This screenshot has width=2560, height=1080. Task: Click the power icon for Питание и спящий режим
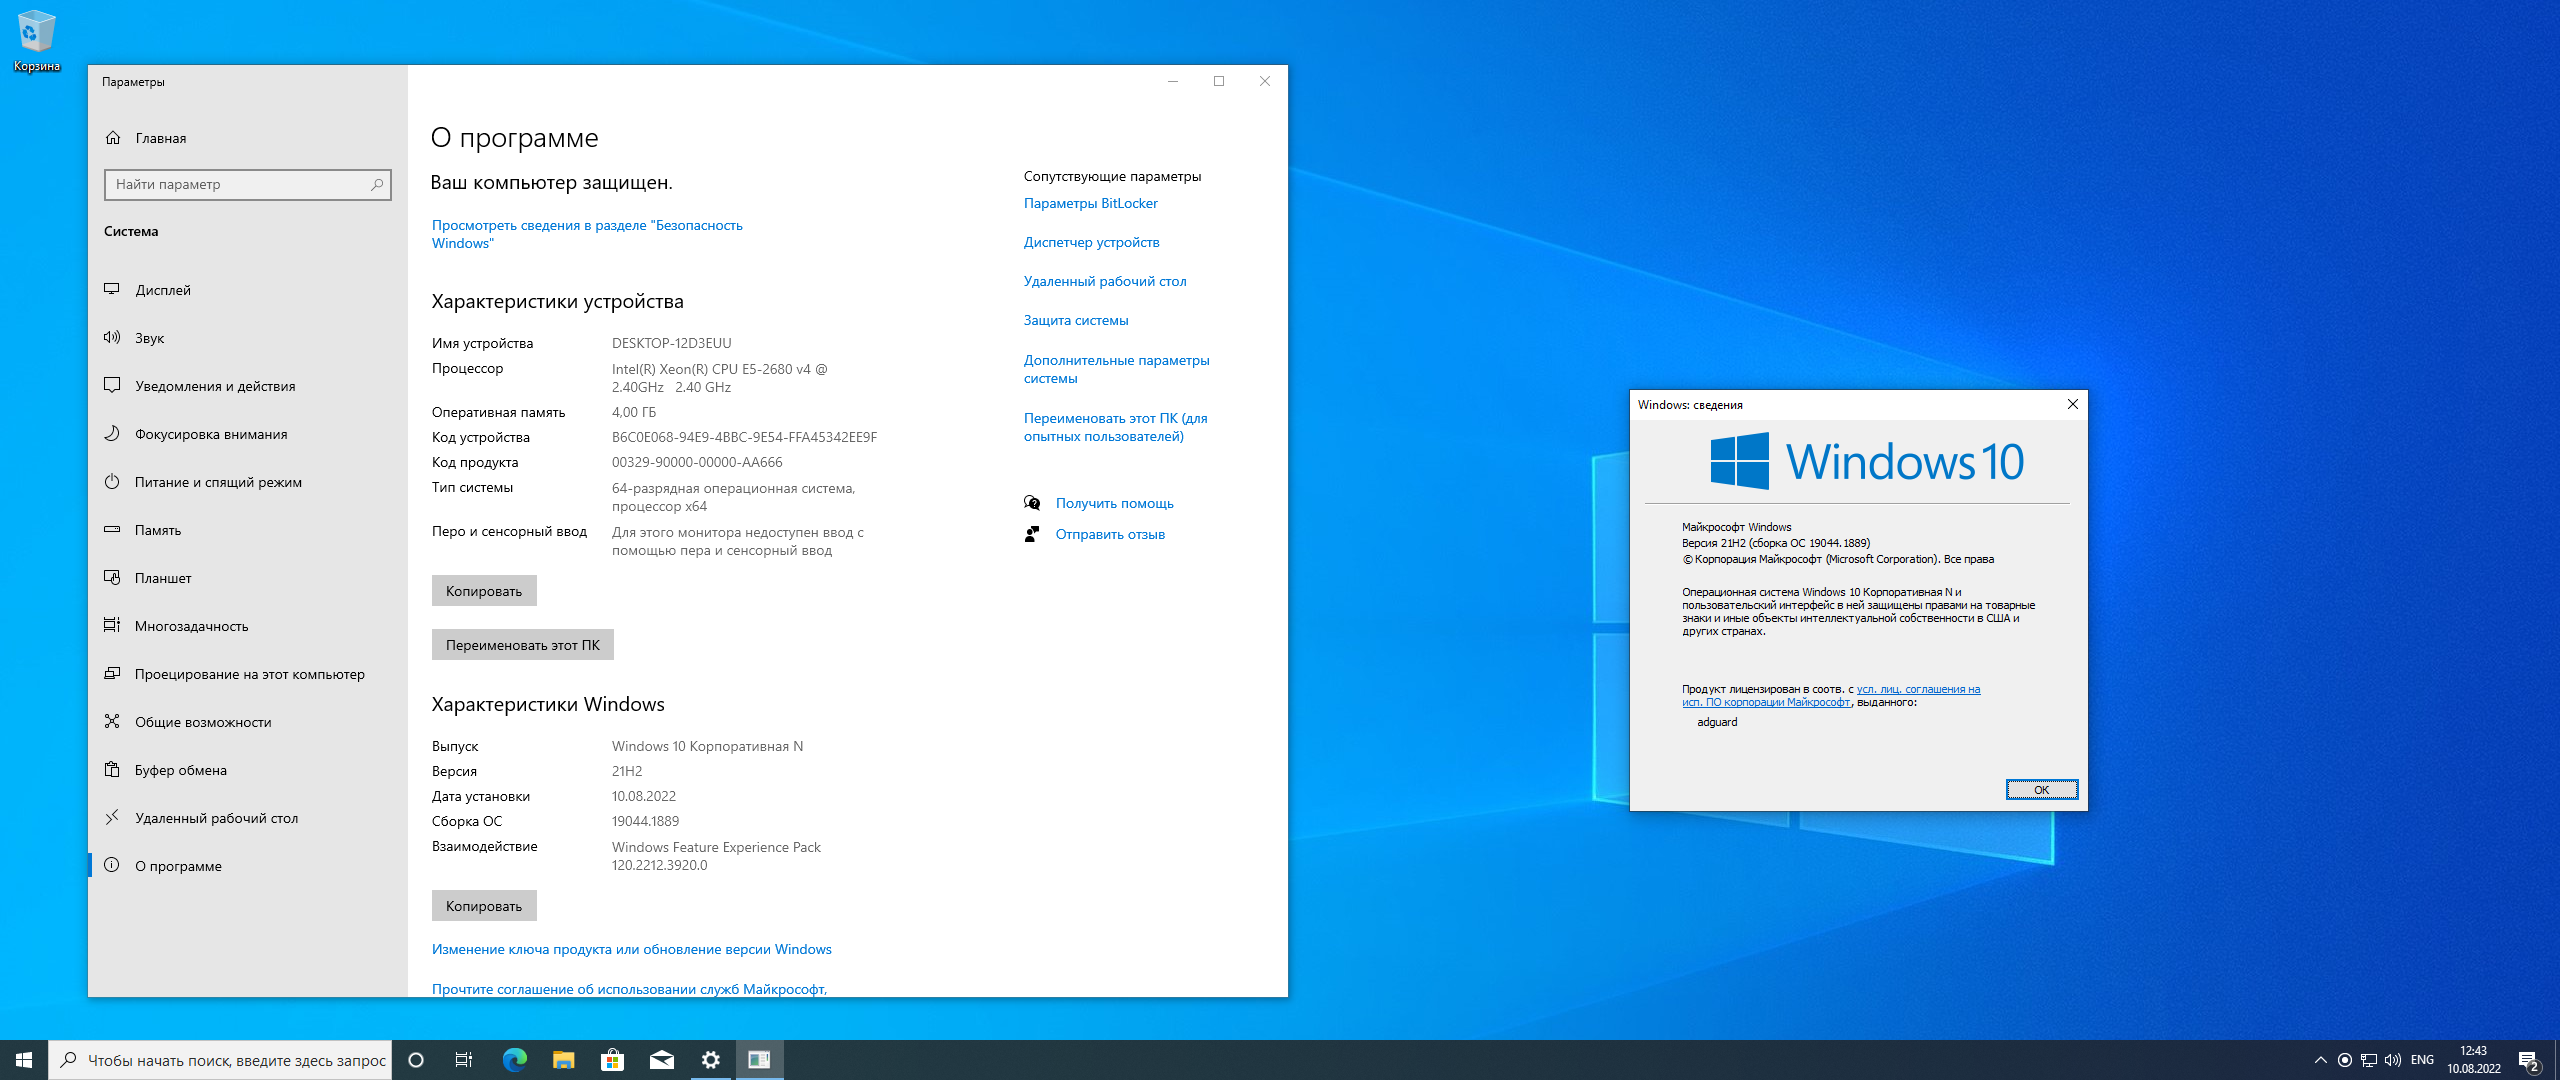coord(112,482)
